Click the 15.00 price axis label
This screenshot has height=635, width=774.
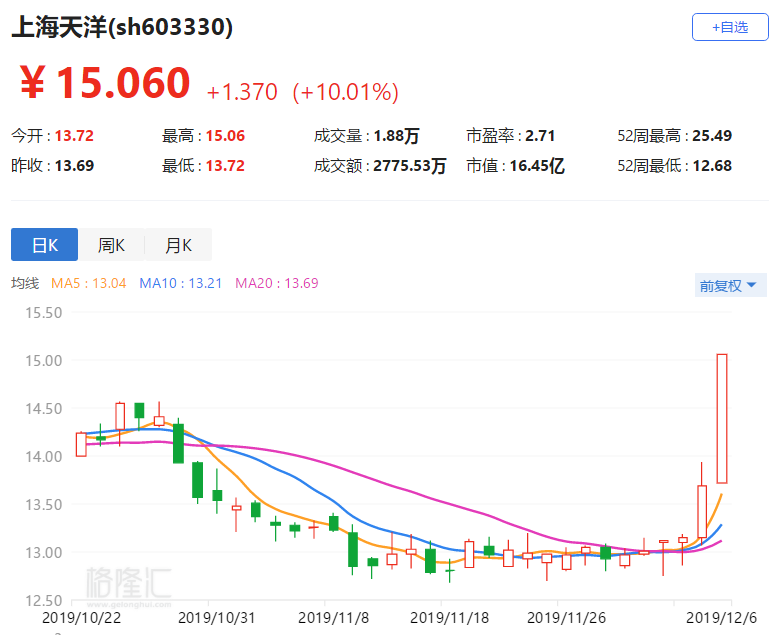point(44,360)
